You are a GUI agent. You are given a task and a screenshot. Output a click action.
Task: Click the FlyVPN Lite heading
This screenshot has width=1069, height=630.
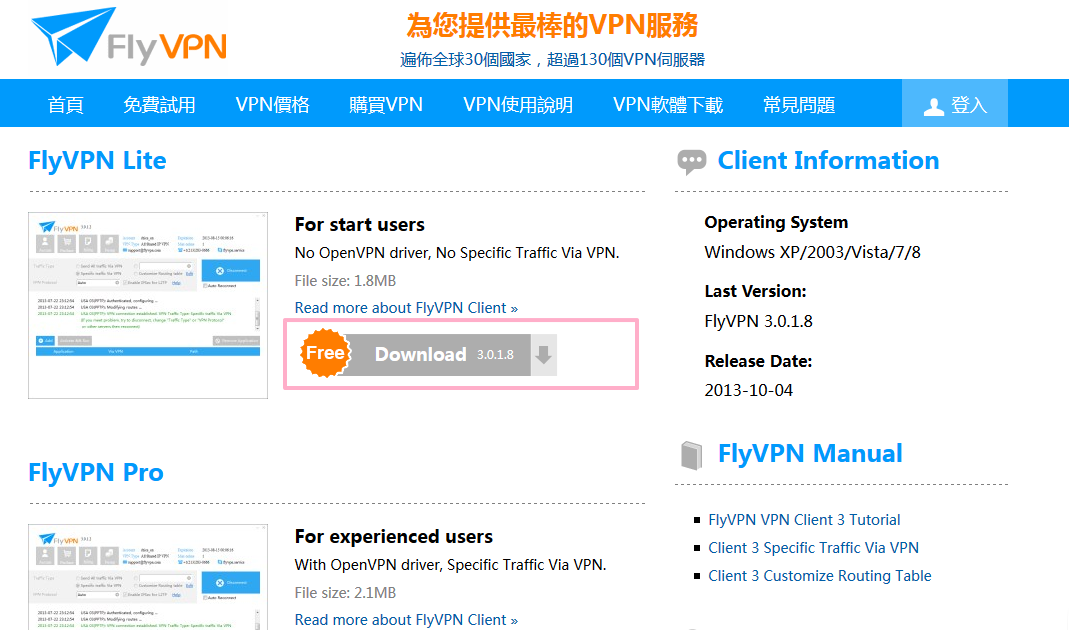click(x=97, y=160)
